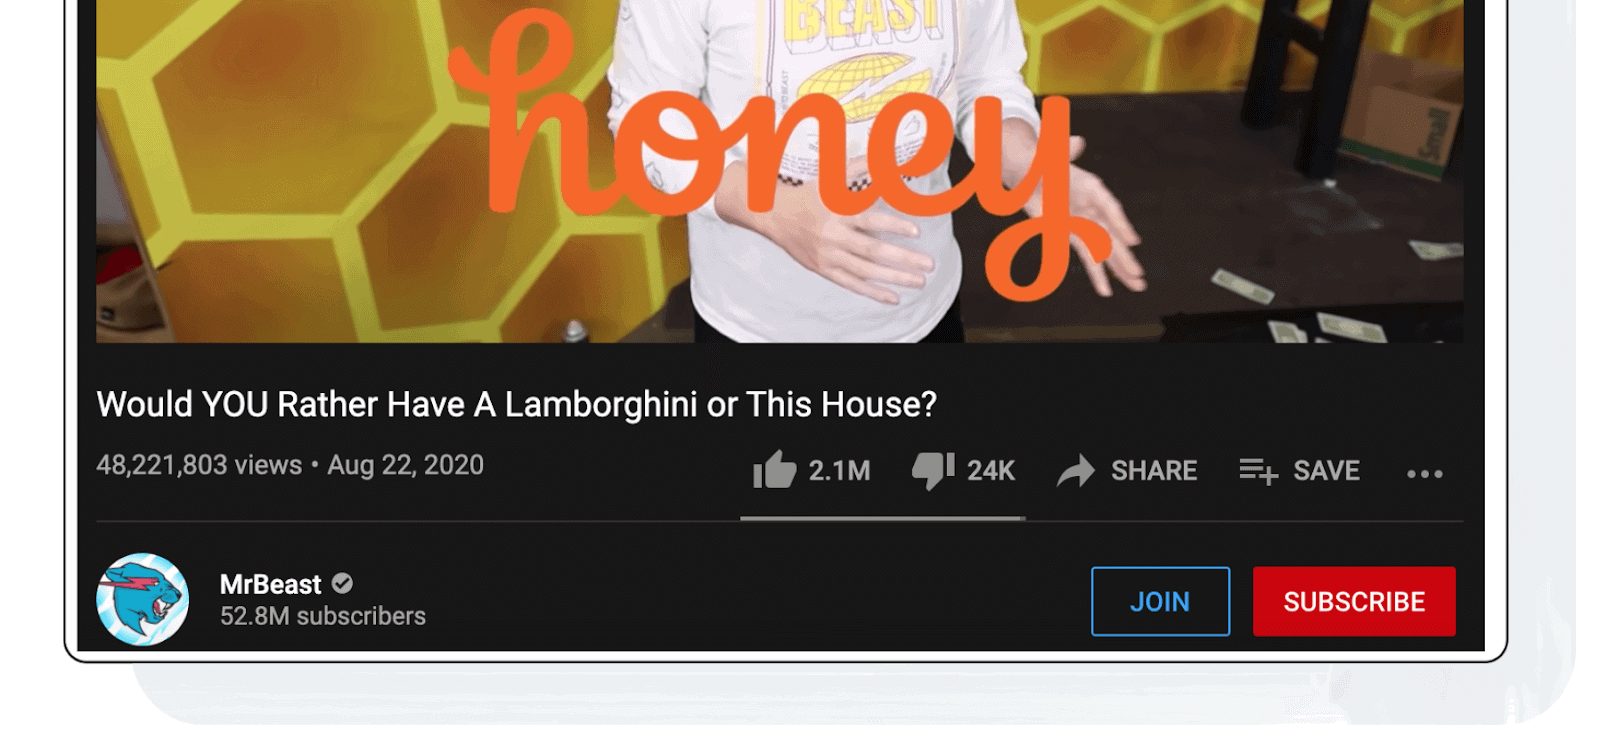
Task: Click the like-to-dislike ratio bar
Action: (882, 518)
